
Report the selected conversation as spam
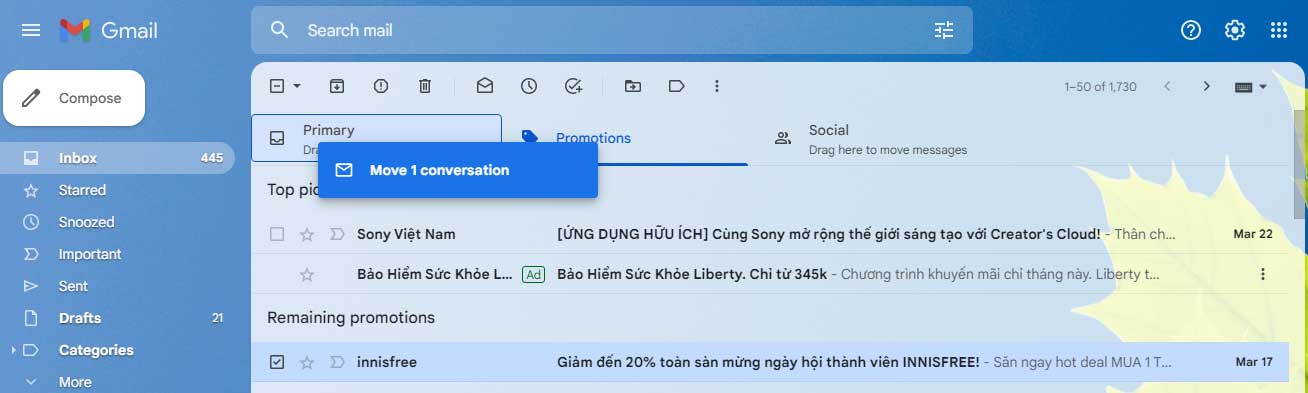click(381, 86)
